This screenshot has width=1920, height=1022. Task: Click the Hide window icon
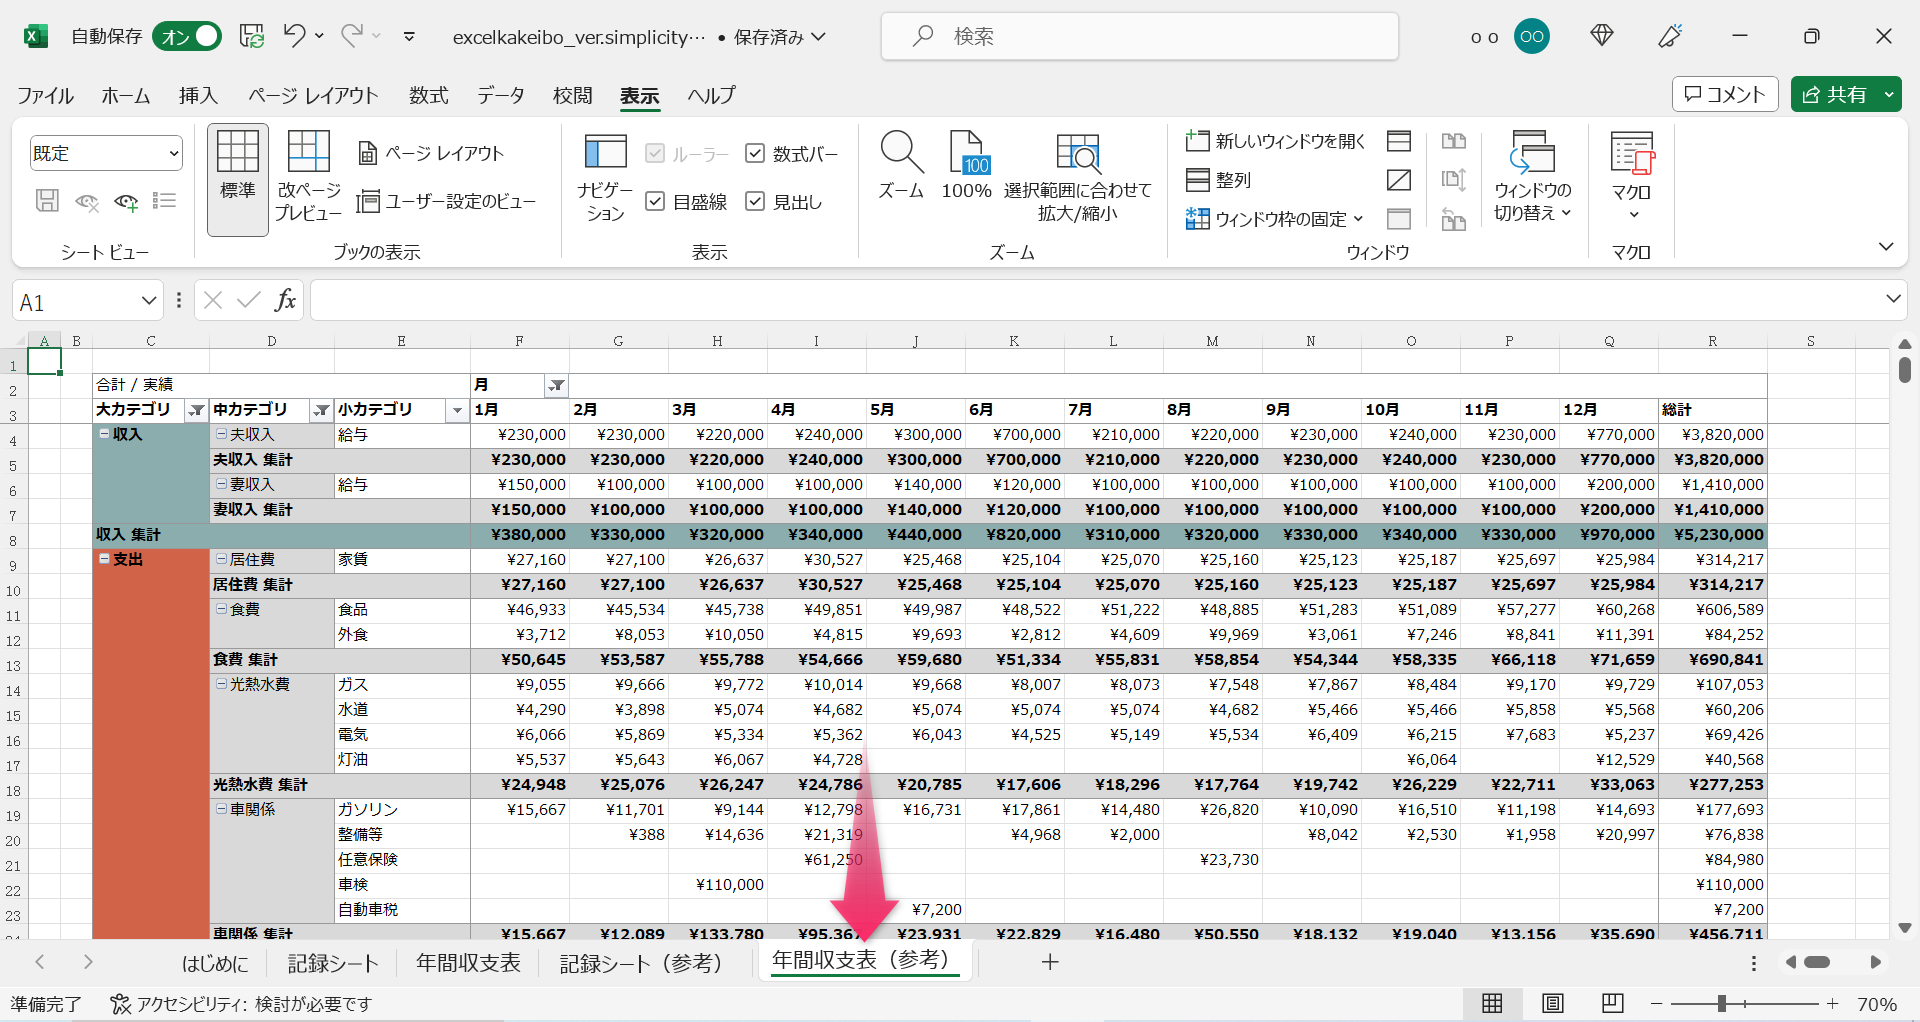point(1399,180)
